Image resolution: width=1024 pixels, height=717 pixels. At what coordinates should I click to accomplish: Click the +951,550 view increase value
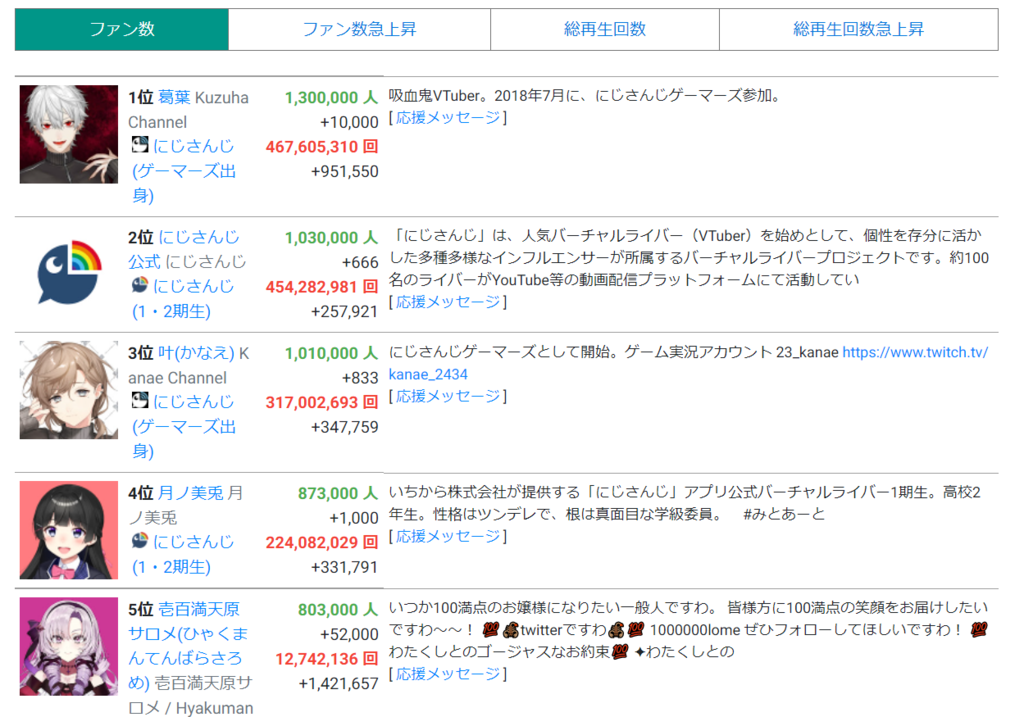click(x=345, y=172)
